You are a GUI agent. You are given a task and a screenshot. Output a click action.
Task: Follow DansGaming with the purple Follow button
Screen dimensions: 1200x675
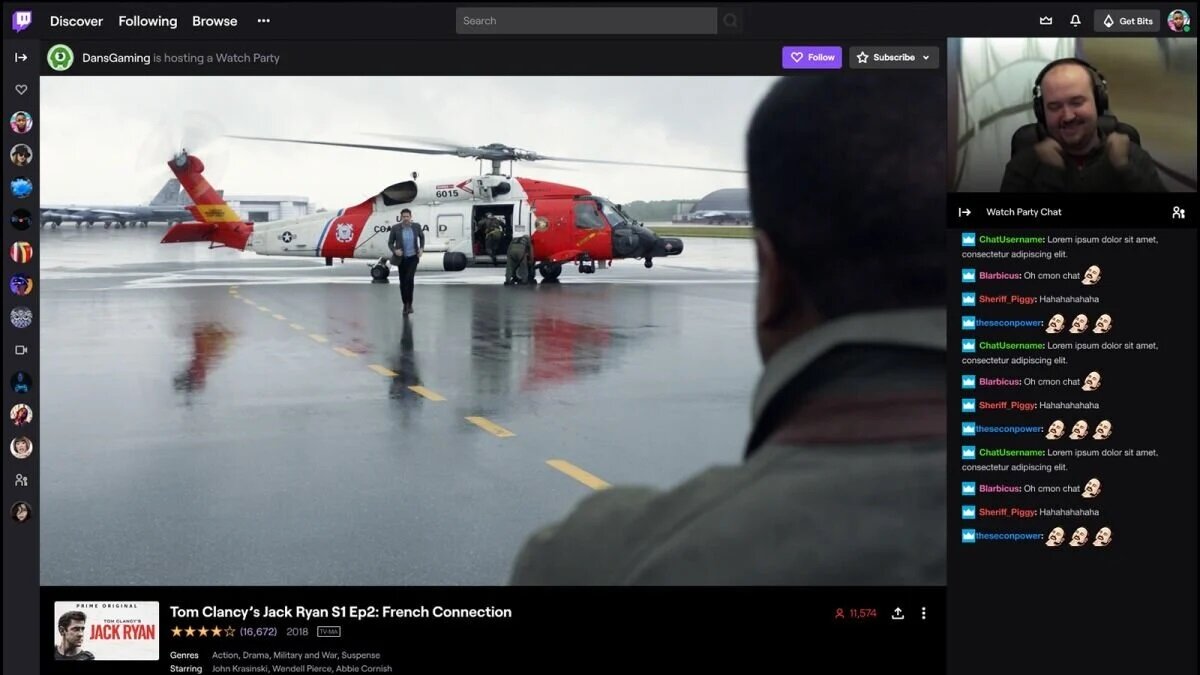(812, 58)
